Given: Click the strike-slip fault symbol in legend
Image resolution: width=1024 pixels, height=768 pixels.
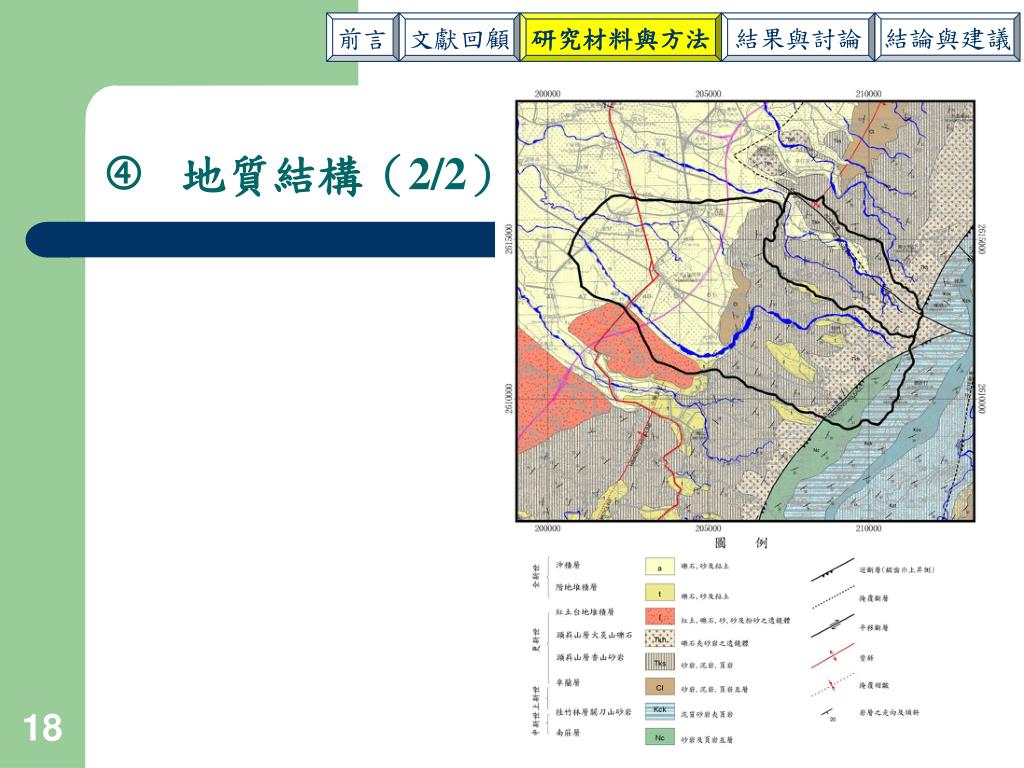Looking at the screenshot, I should [x=833, y=626].
